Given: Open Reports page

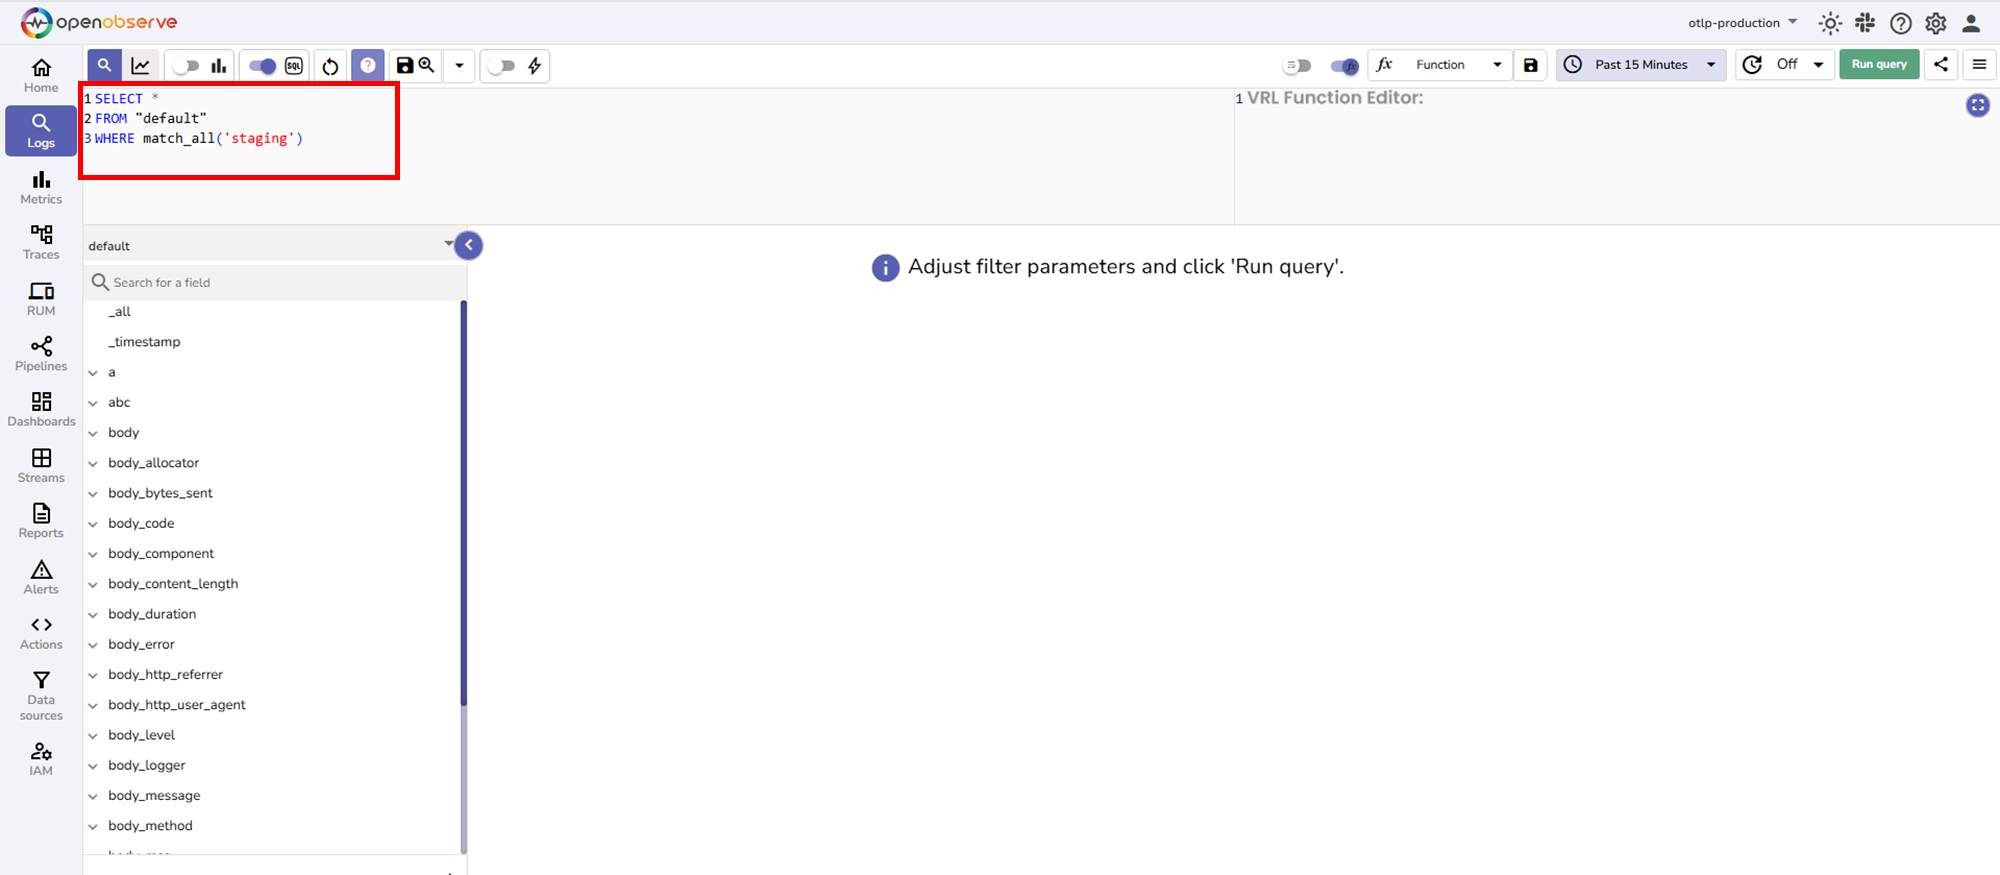Looking at the screenshot, I should coord(41,522).
